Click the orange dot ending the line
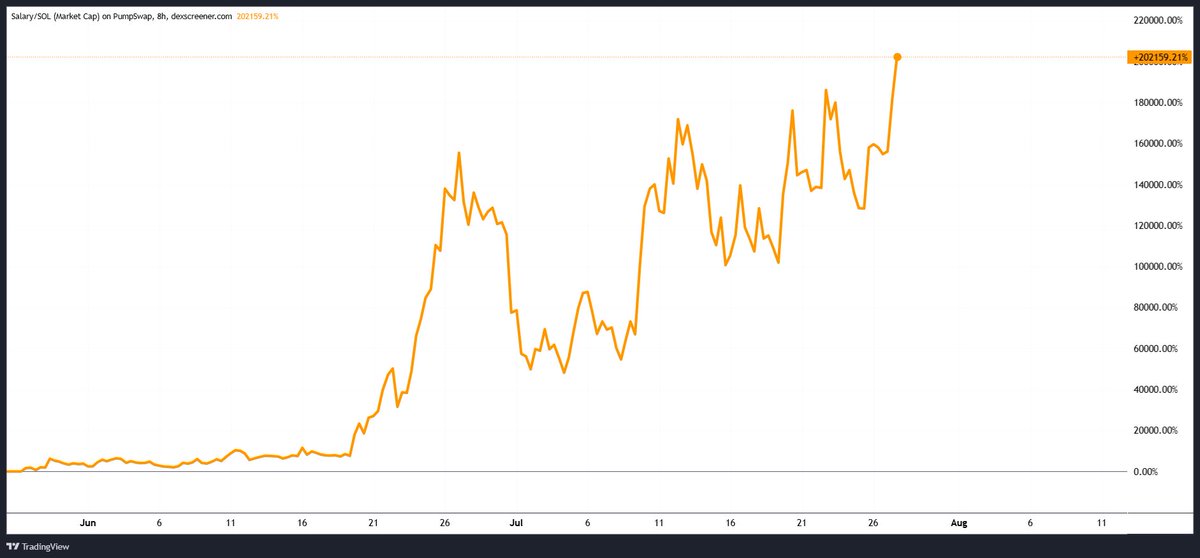Image resolution: width=1200 pixels, height=558 pixels. (x=897, y=57)
